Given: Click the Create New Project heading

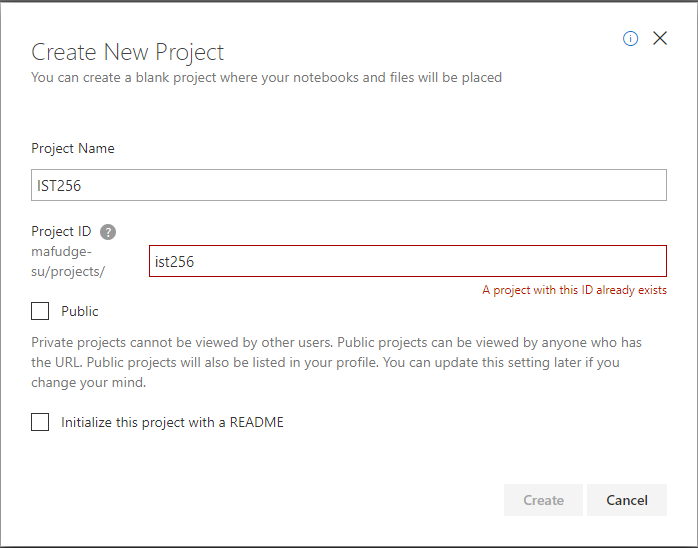Looking at the screenshot, I should (128, 52).
